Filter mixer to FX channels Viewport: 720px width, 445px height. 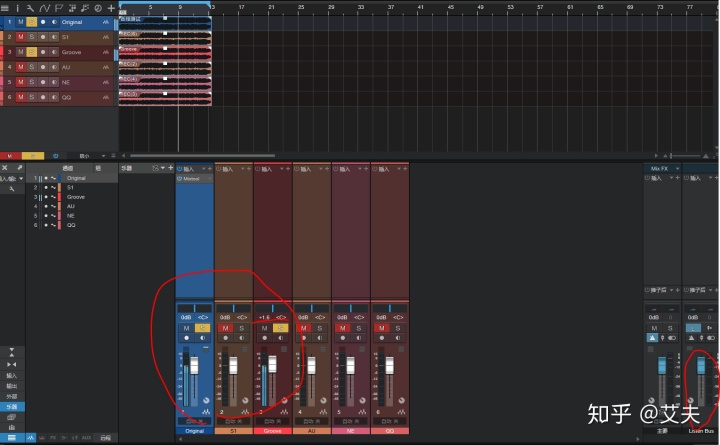(x=53, y=438)
